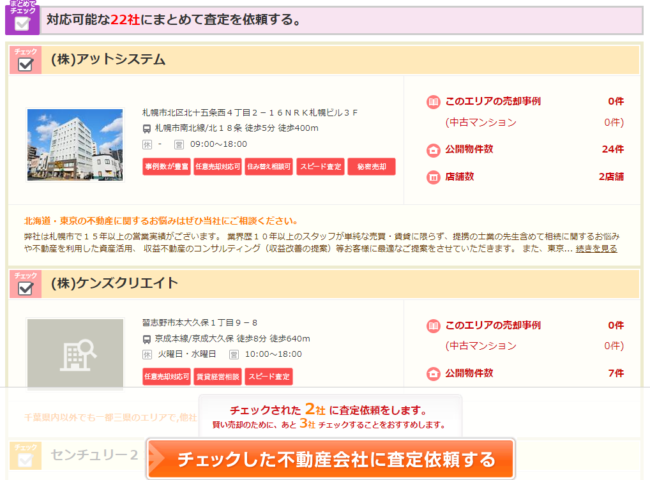Click the book icon beside アットシステム このエリアの売却事例

point(433,102)
